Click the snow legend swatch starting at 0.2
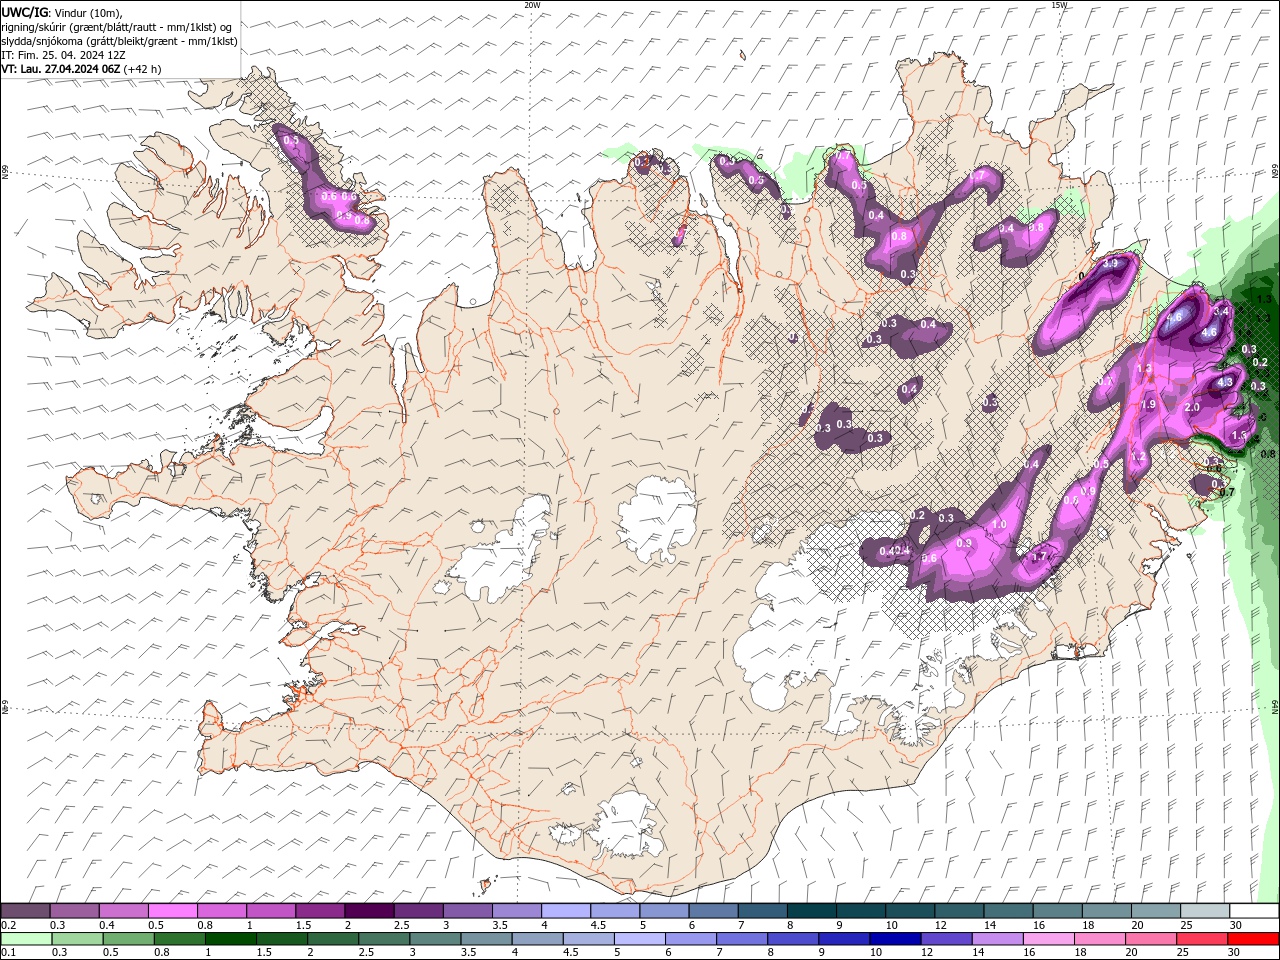1280x960 pixels. click(x=26, y=911)
